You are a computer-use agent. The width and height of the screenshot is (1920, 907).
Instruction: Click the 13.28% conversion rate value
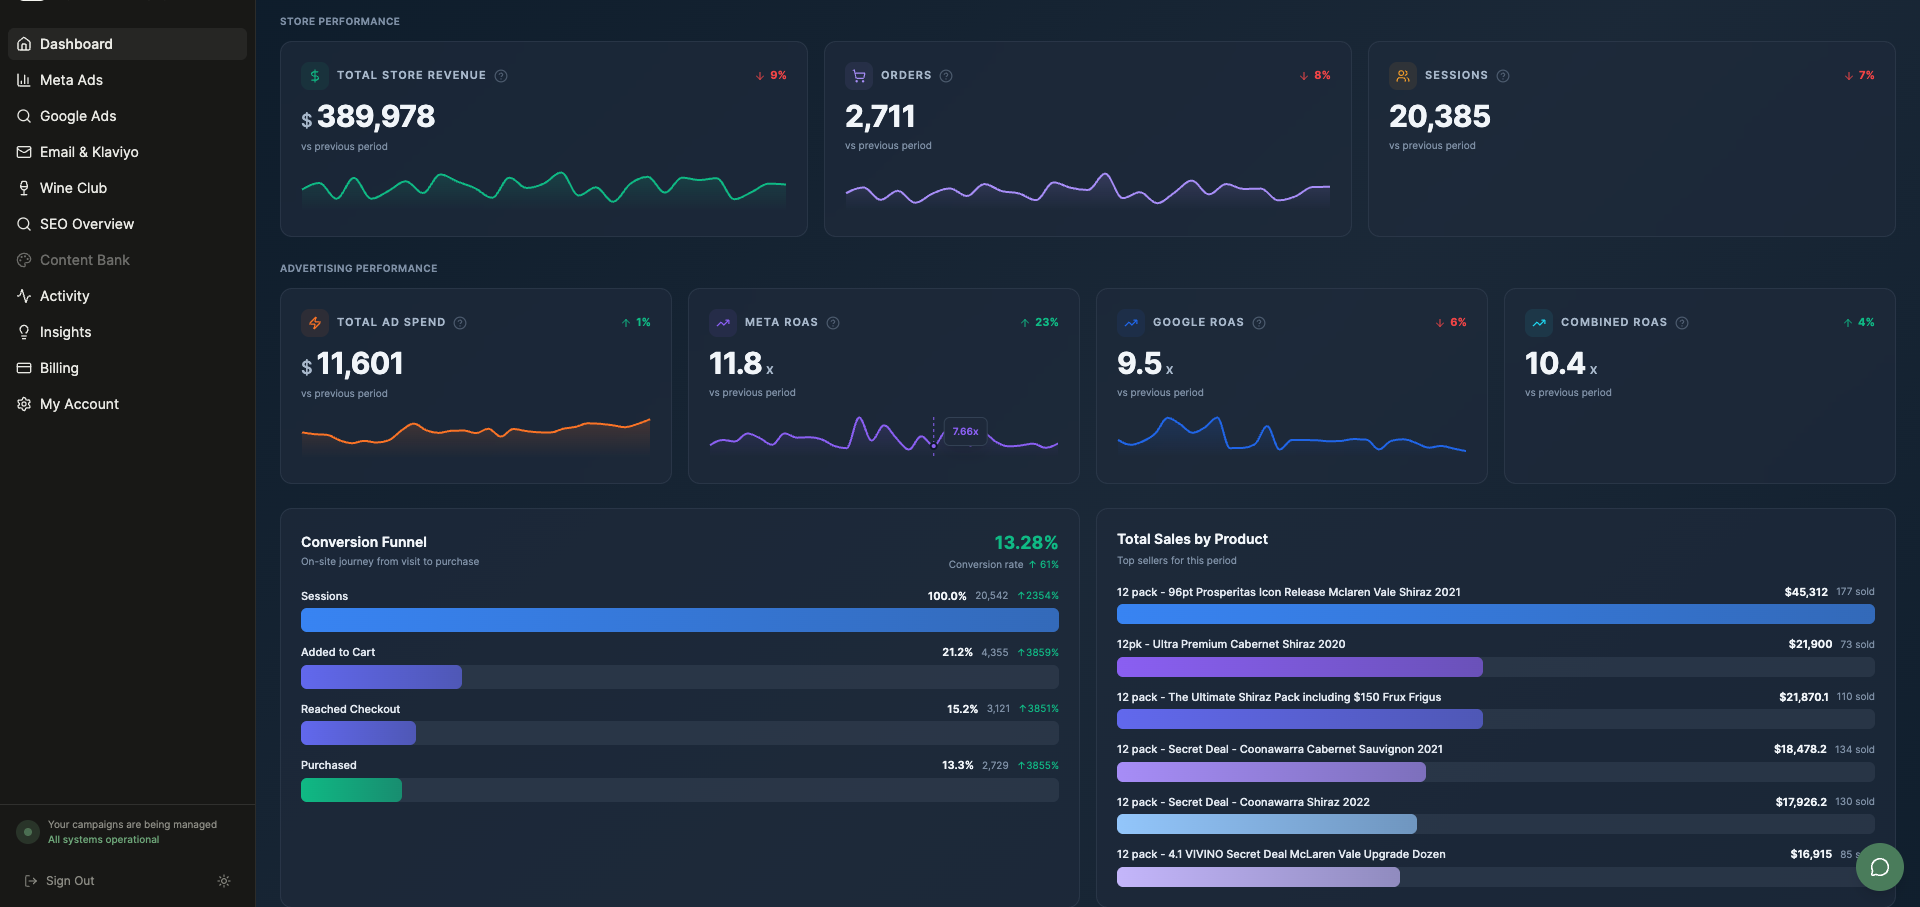coord(1026,542)
